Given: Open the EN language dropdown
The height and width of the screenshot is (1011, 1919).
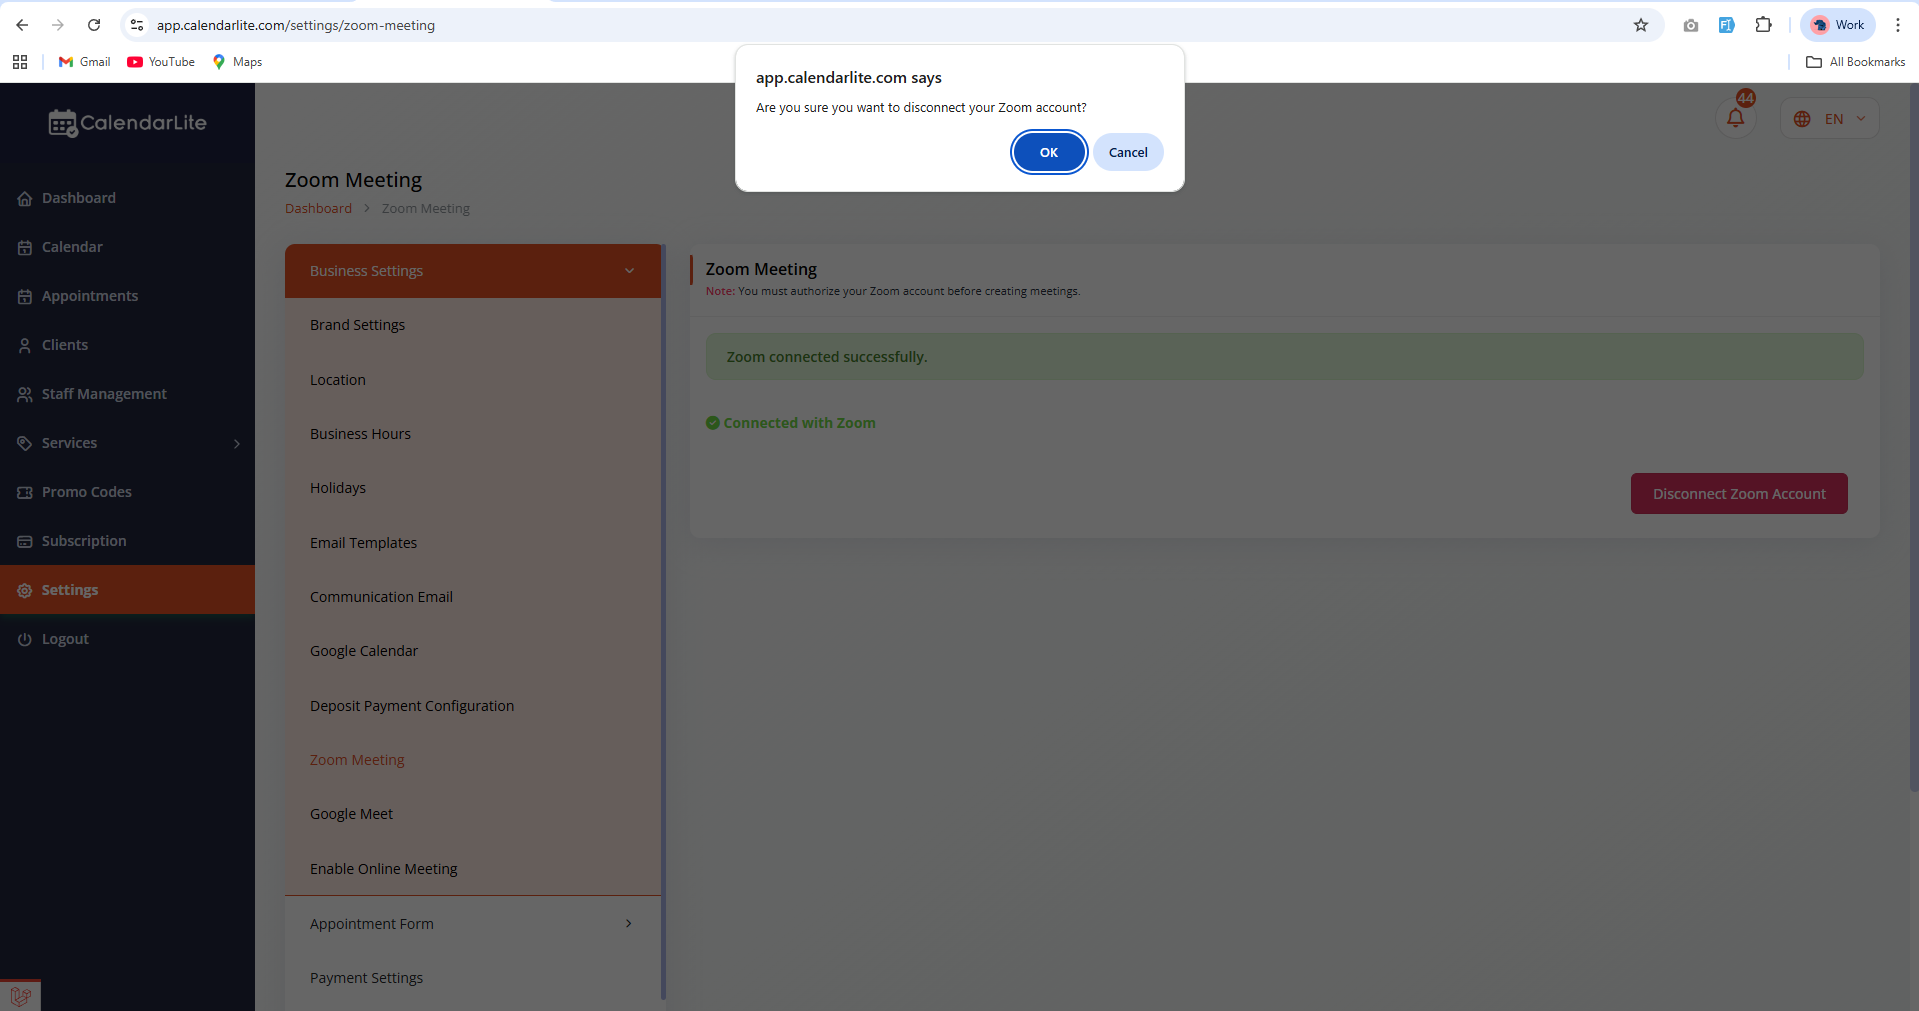Looking at the screenshot, I should [x=1830, y=118].
